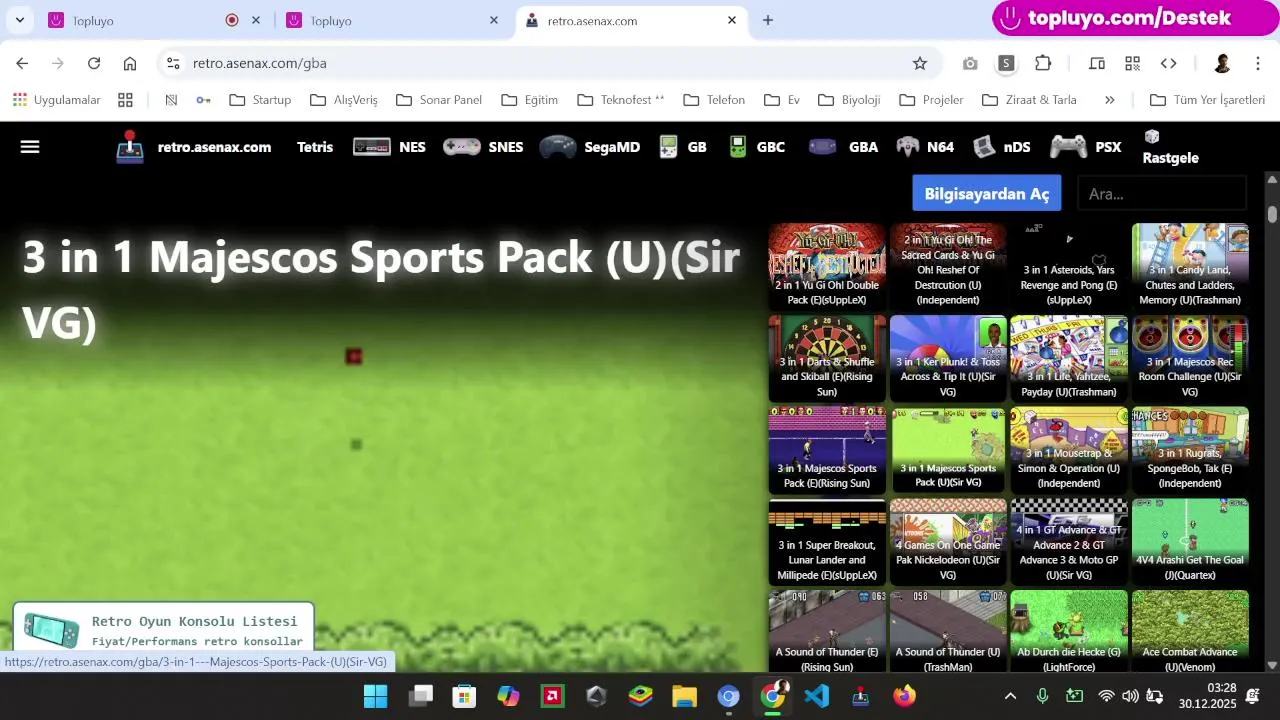Open the GBA console section
Image resolution: width=1280 pixels, height=720 pixels.
[x=843, y=147]
